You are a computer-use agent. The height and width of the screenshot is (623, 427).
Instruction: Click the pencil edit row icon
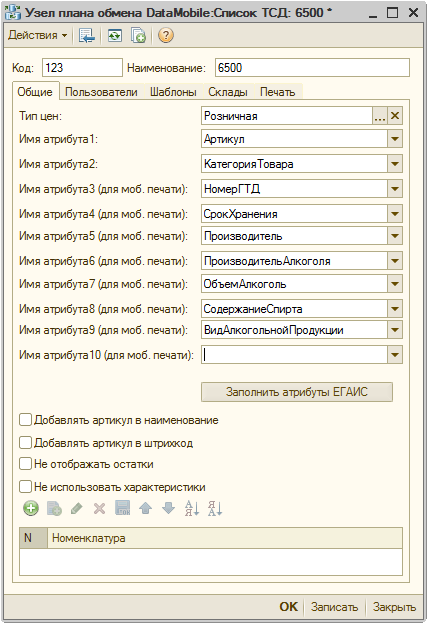76,508
